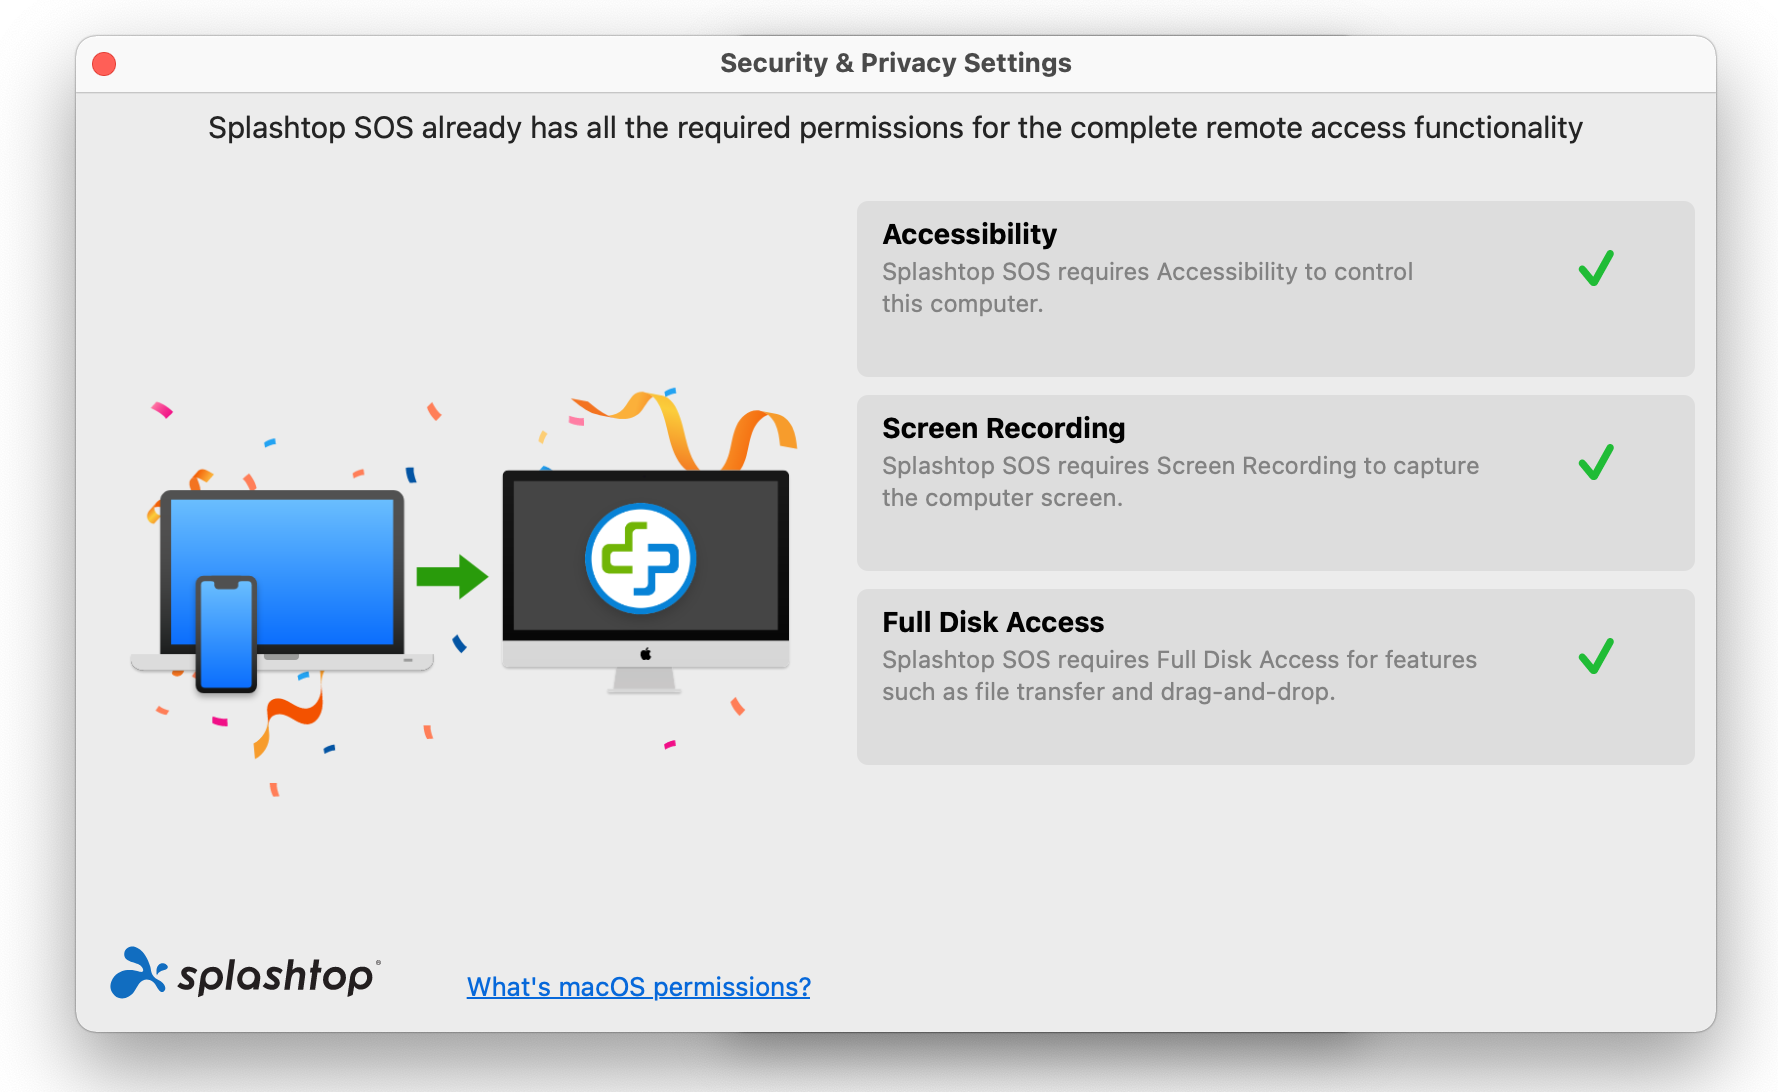Image resolution: width=1778 pixels, height=1092 pixels.
Task: Select the Accessibility permission heading
Action: point(969,234)
